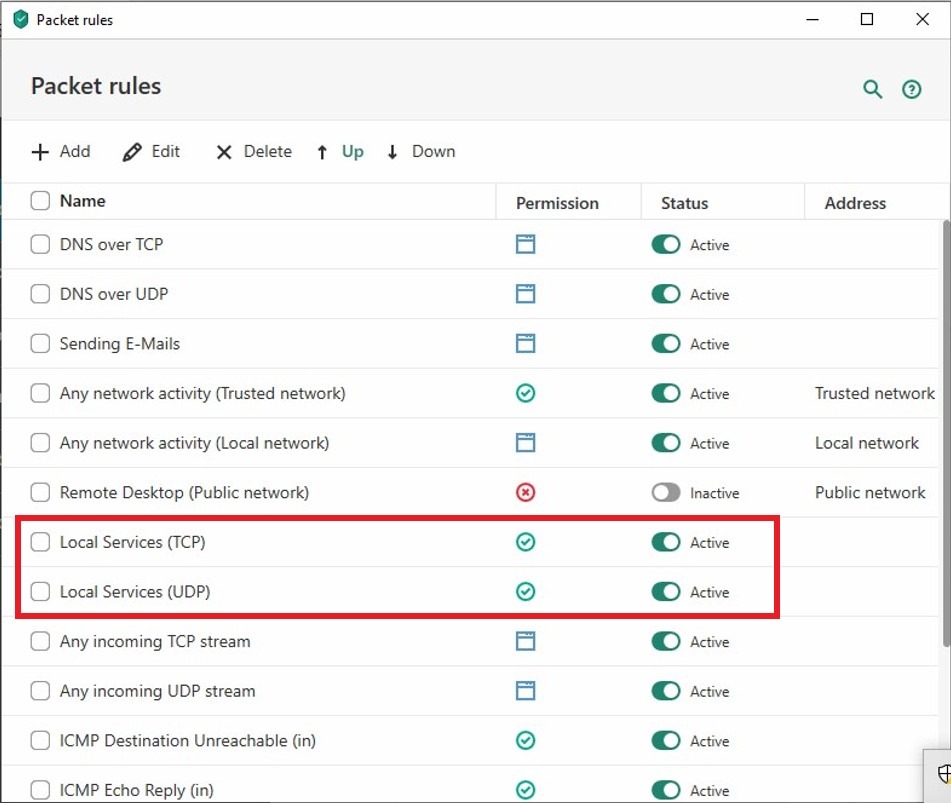This screenshot has height=803, width=951.
Task: Toggle the Remote Desktop (Public network) status switch
Action: (x=665, y=493)
